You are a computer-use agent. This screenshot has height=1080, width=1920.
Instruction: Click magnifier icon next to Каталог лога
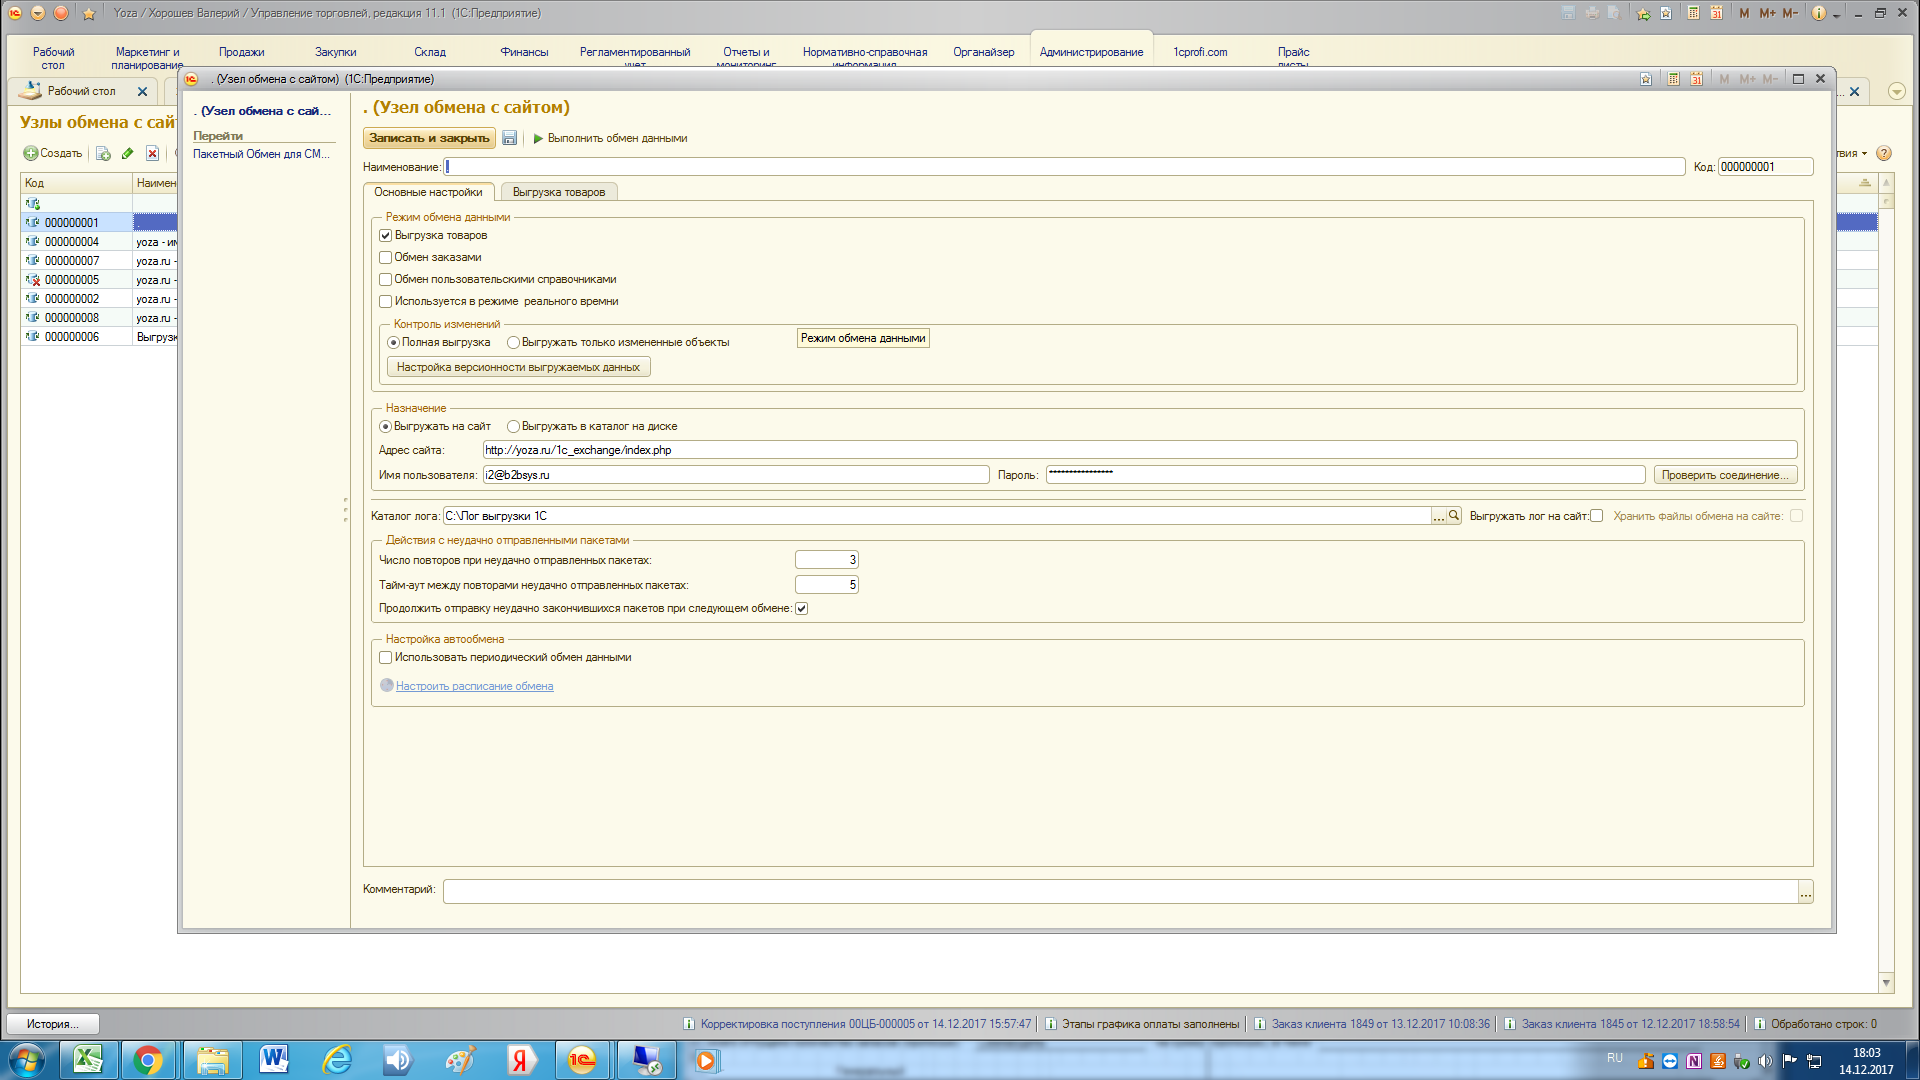tap(1454, 516)
